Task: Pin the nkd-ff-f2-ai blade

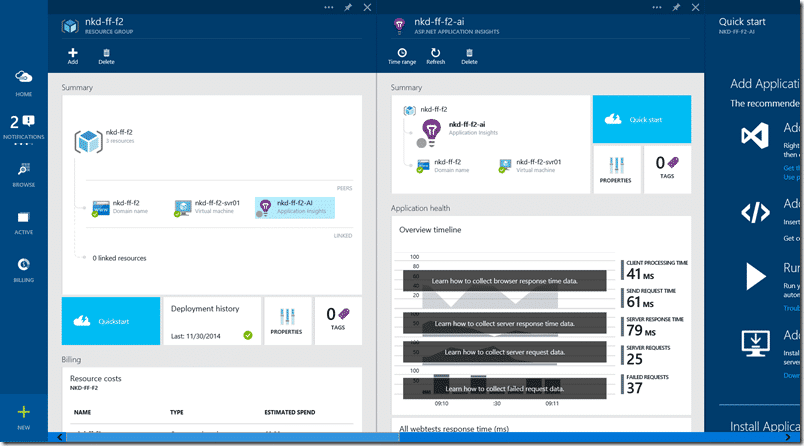Action: tap(676, 7)
